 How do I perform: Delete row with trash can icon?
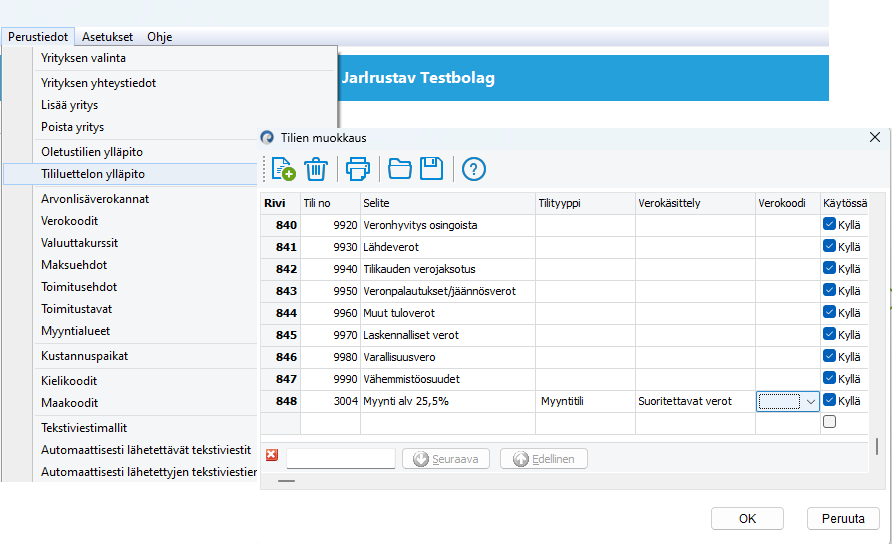[x=316, y=169]
